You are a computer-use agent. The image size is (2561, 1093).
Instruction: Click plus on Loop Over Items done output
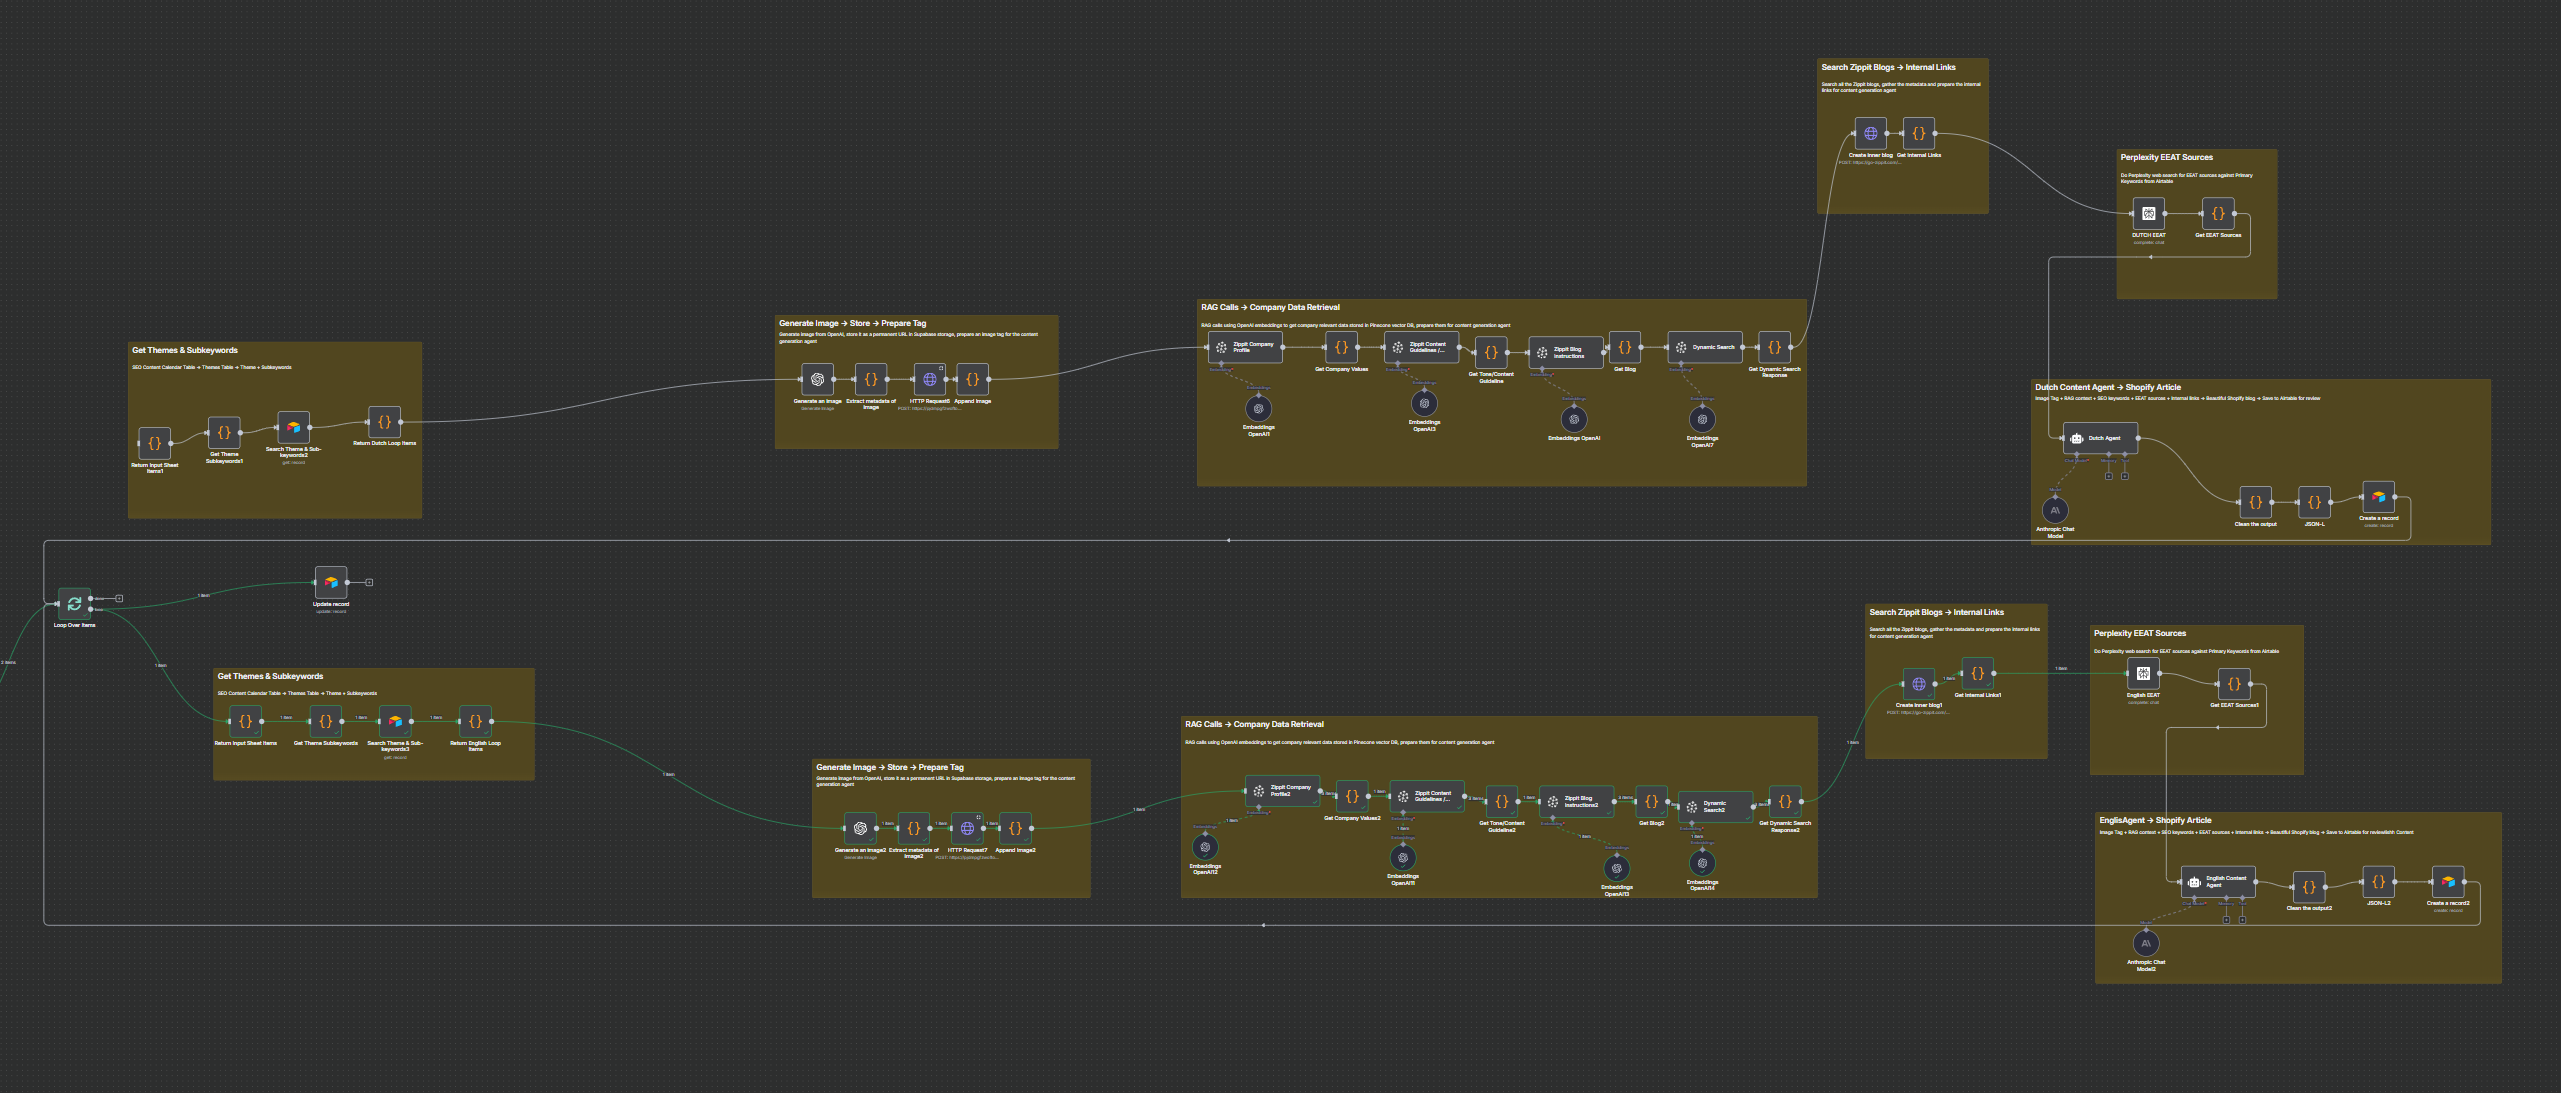click(x=119, y=598)
